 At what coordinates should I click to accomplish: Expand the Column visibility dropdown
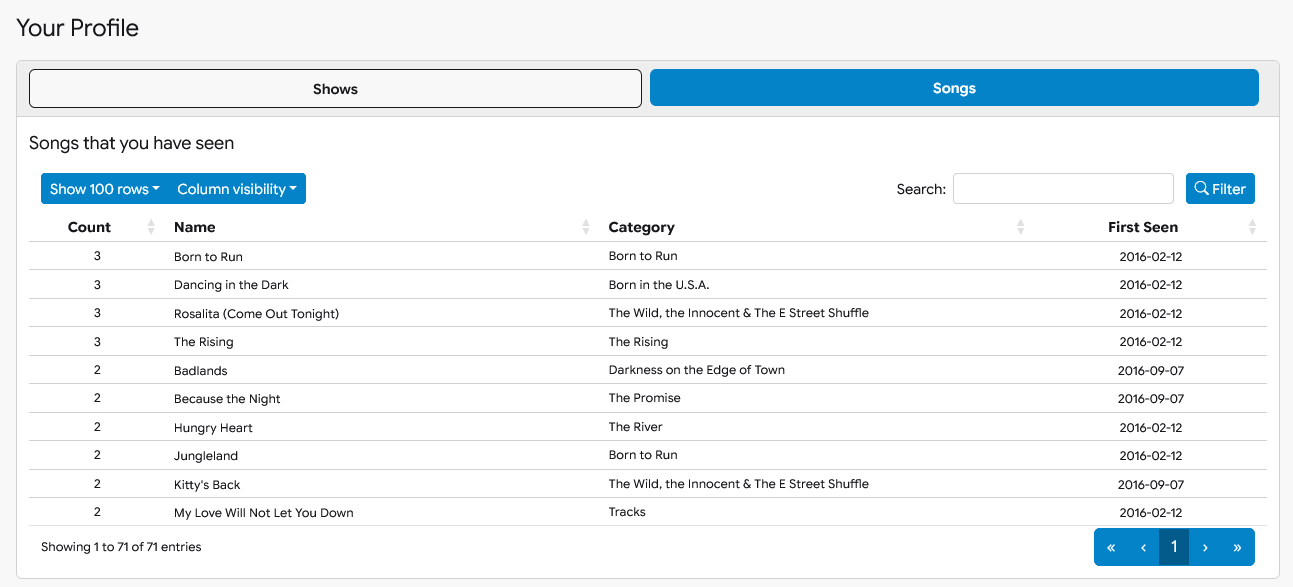[x=237, y=189]
